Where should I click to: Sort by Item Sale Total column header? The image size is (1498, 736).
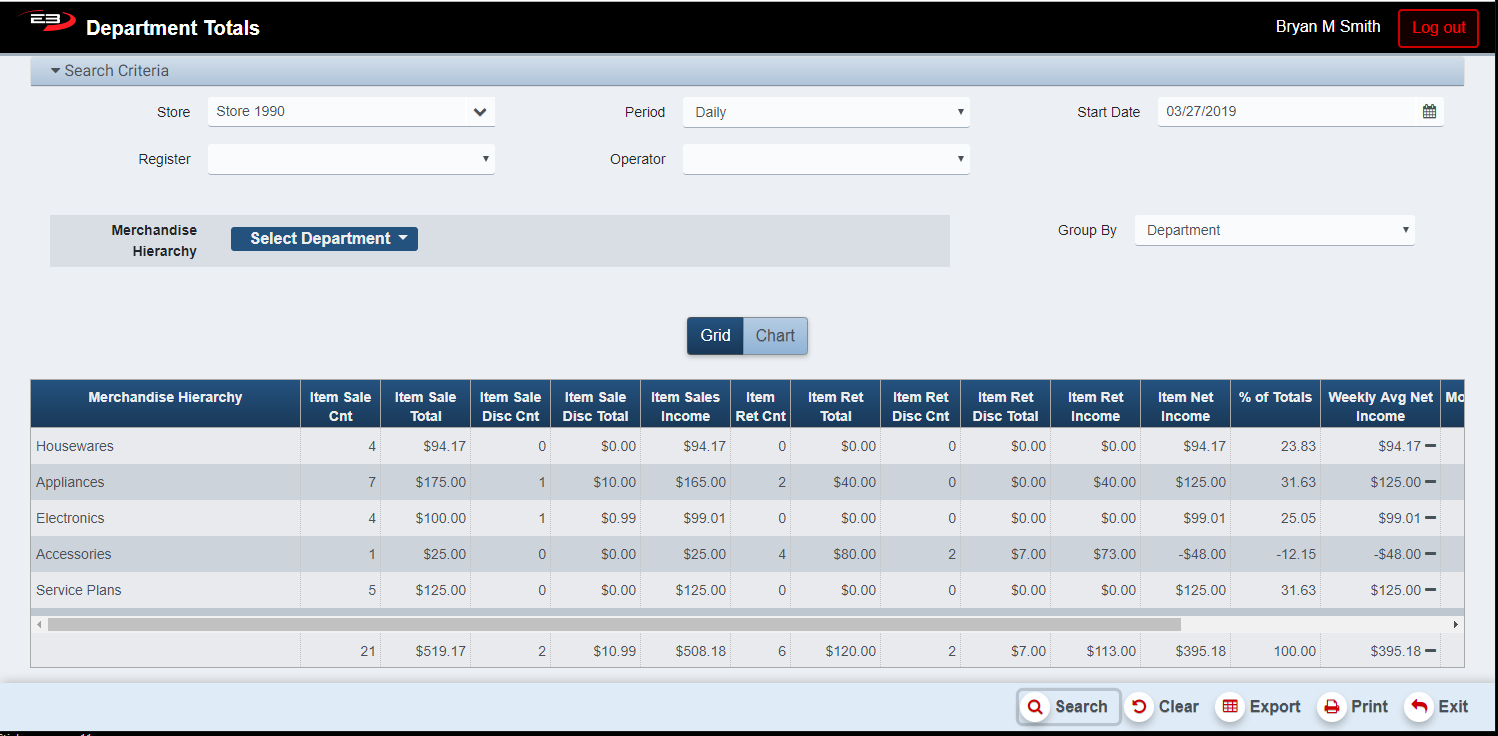click(x=425, y=406)
